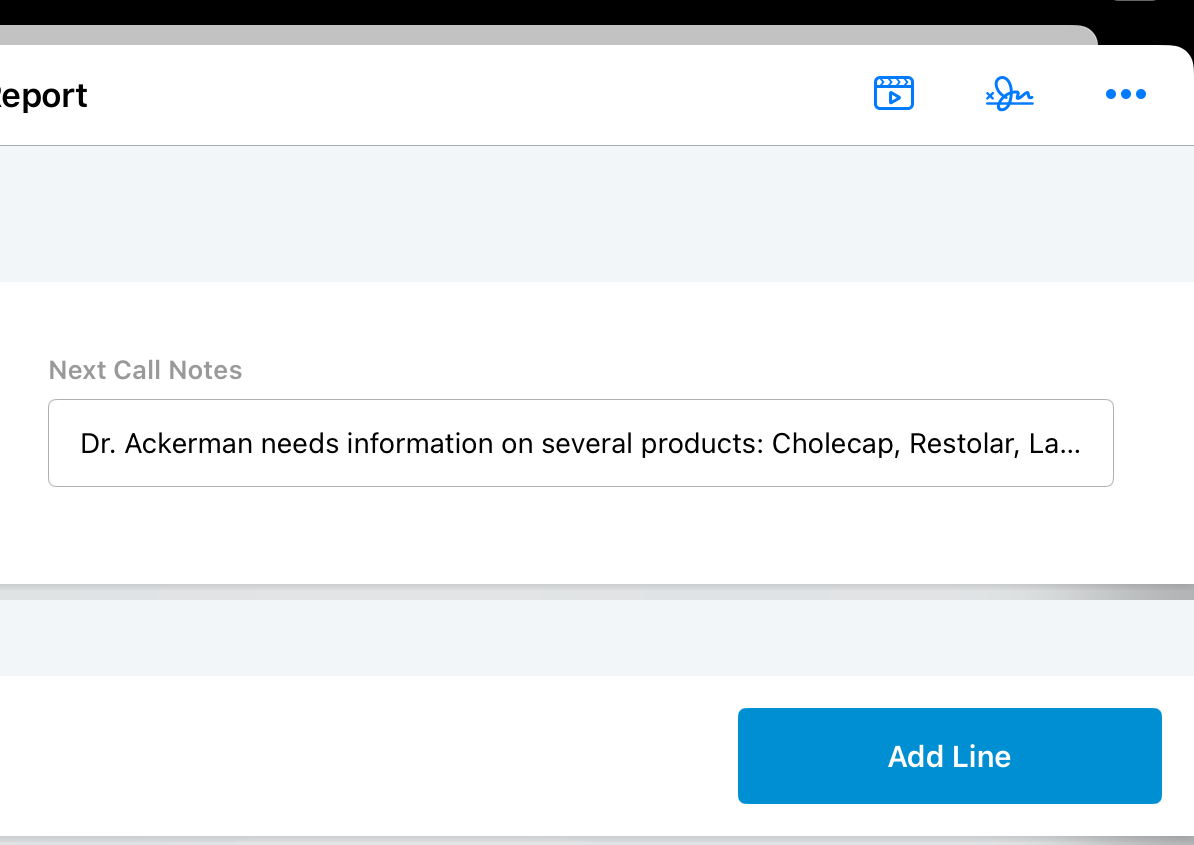Click the Next Call Notes label

coord(145,370)
